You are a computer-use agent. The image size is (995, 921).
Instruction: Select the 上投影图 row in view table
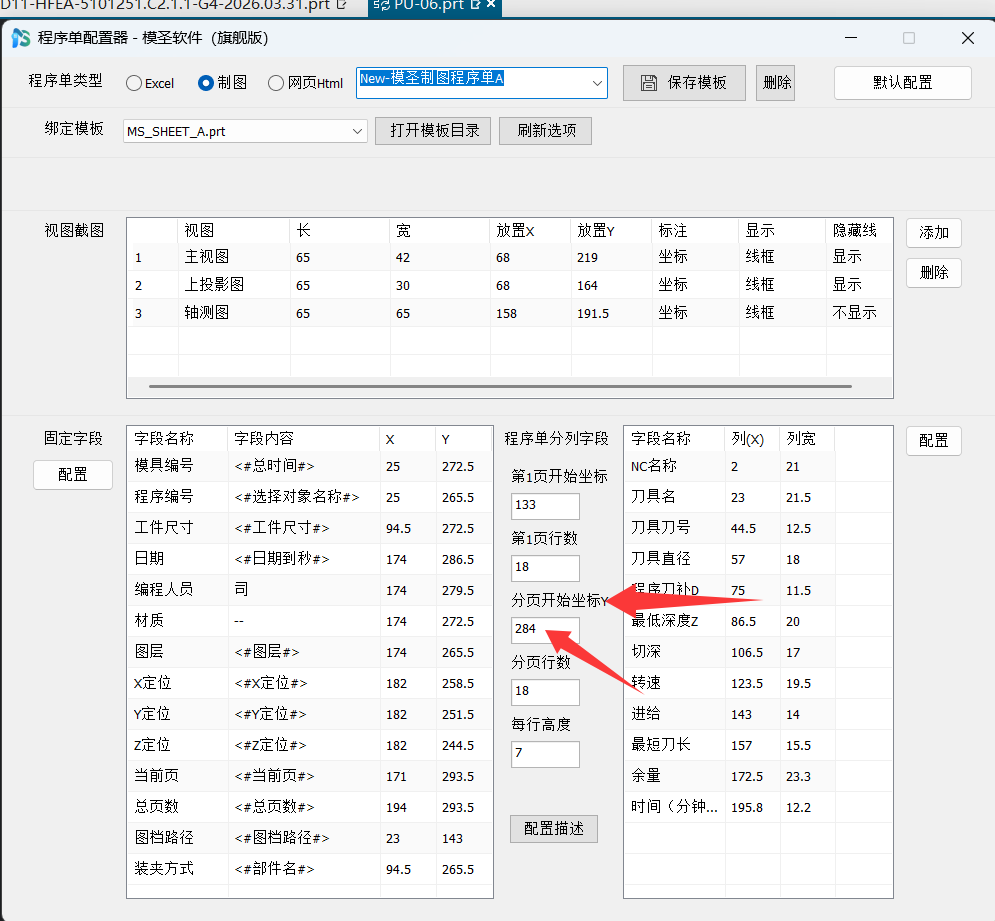(510, 285)
